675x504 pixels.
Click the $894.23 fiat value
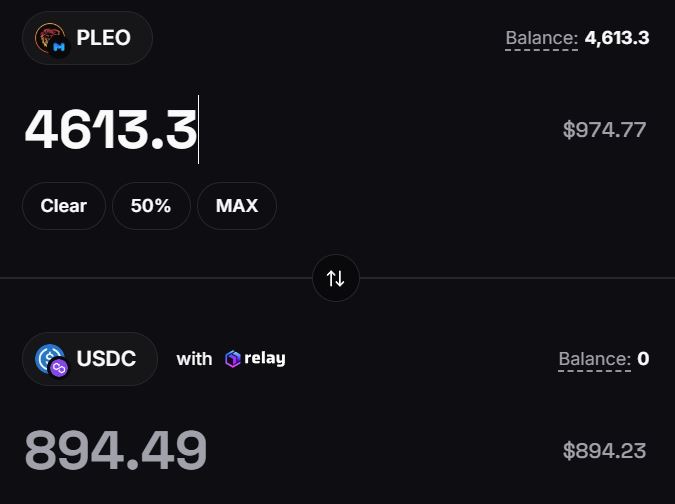tap(604, 451)
